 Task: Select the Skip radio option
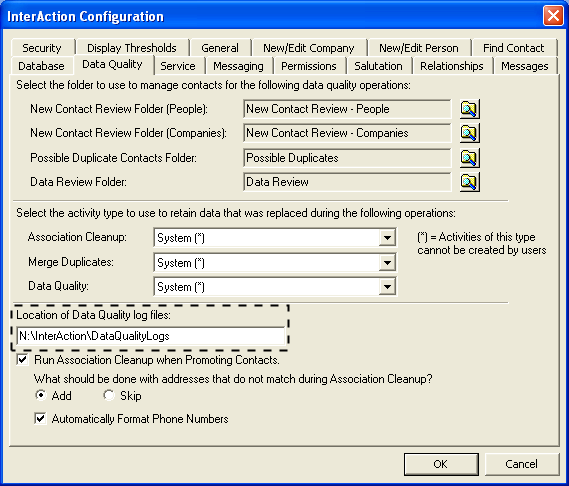109,395
